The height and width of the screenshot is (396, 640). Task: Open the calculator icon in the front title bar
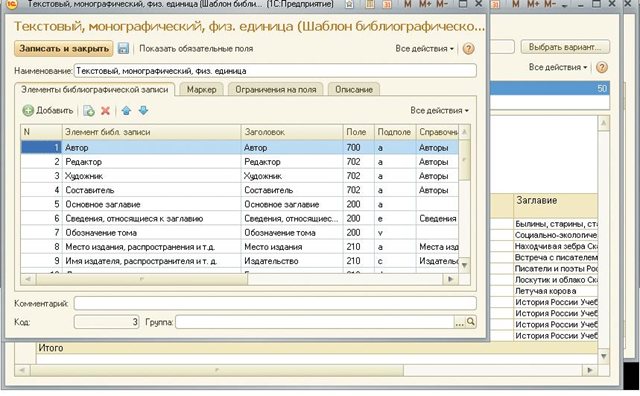coord(370,4)
